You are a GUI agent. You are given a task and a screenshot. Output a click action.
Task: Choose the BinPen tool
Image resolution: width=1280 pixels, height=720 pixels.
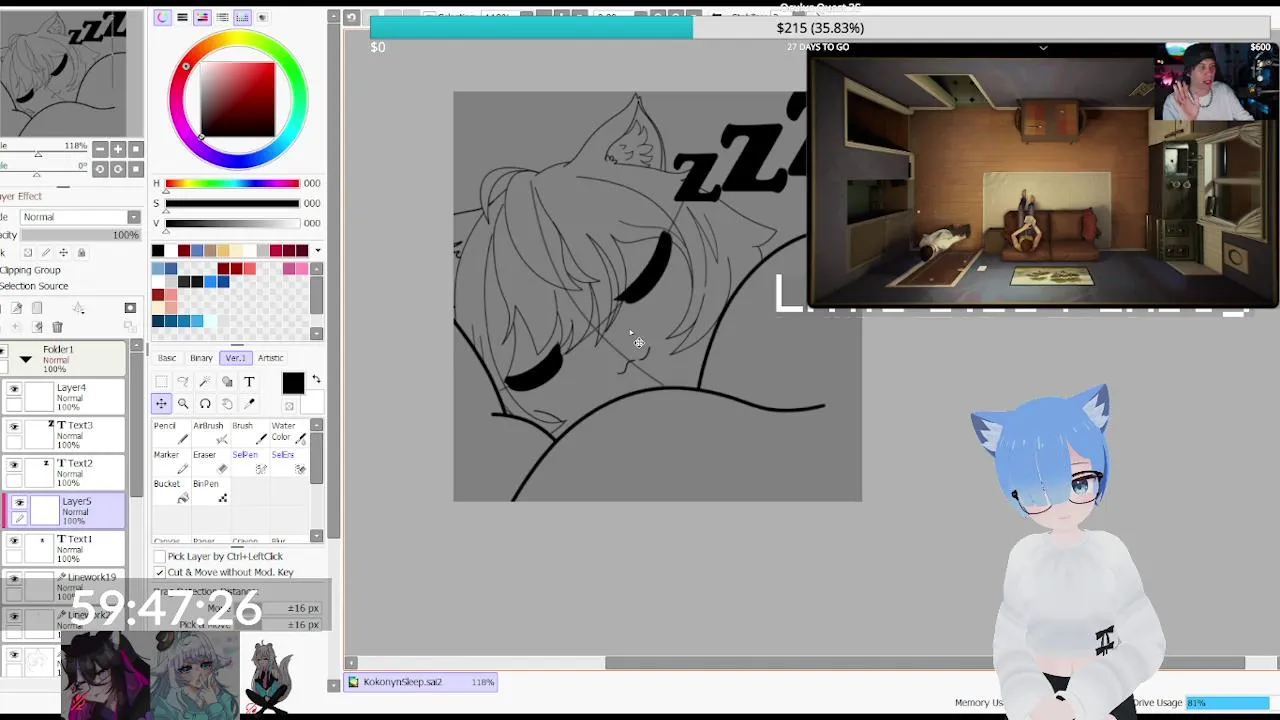pyautogui.click(x=209, y=491)
